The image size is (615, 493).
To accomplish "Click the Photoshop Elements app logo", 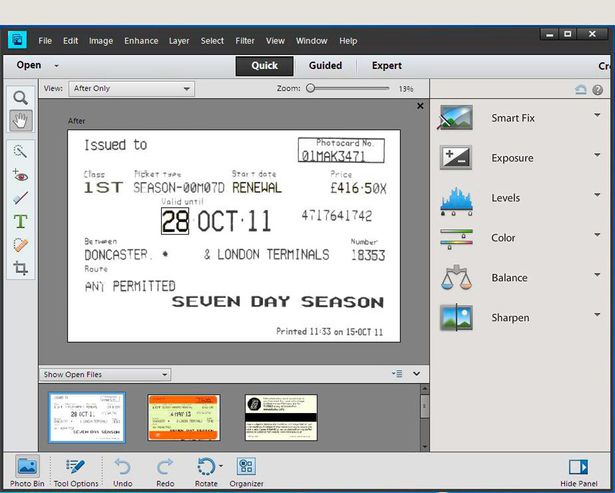I will click(18, 40).
